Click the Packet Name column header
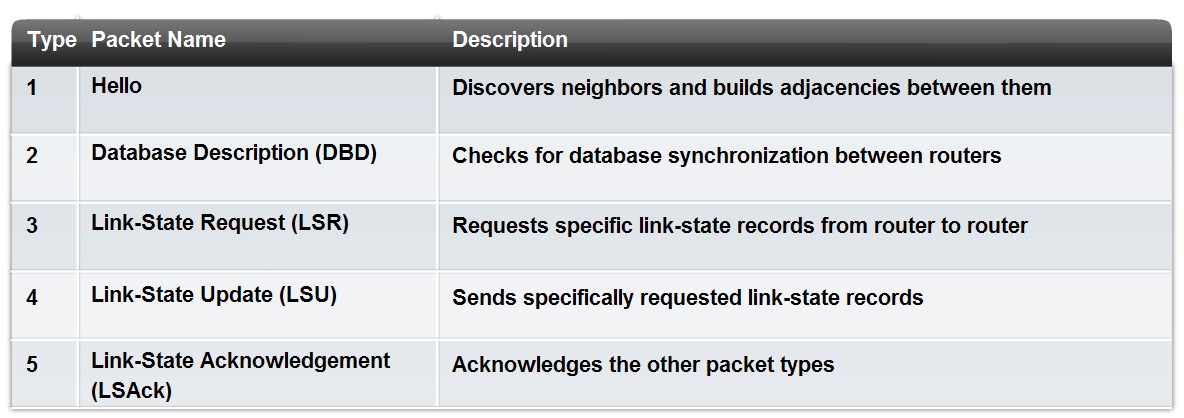The image size is (1184, 418). [158, 41]
